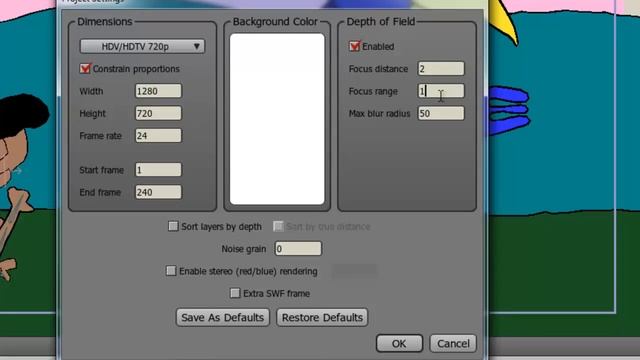Image resolution: width=640 pixels, height=360 pixels.
Task: Toggle the Constrain proportions checkbox
Action: tap(85, 69)
